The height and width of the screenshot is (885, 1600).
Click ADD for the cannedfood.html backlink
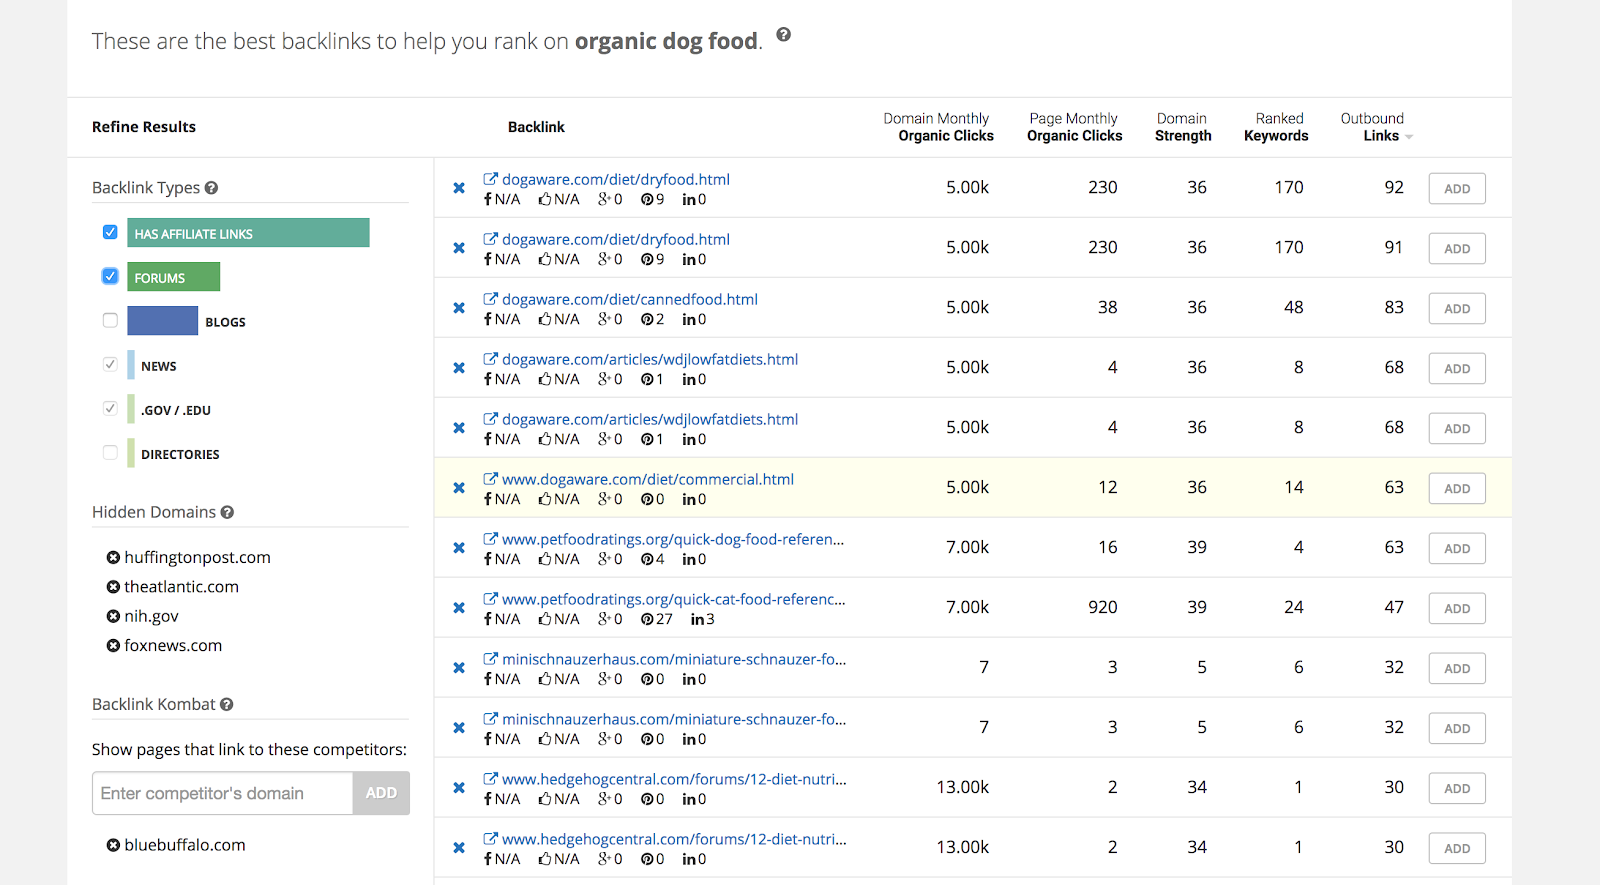click(1457, 308)
